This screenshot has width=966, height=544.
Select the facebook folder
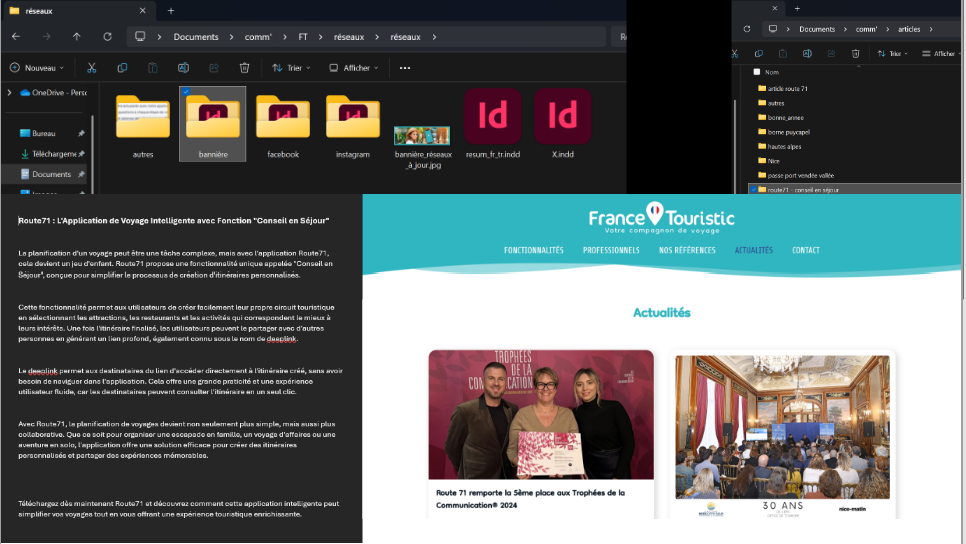[x=283, y=126]
